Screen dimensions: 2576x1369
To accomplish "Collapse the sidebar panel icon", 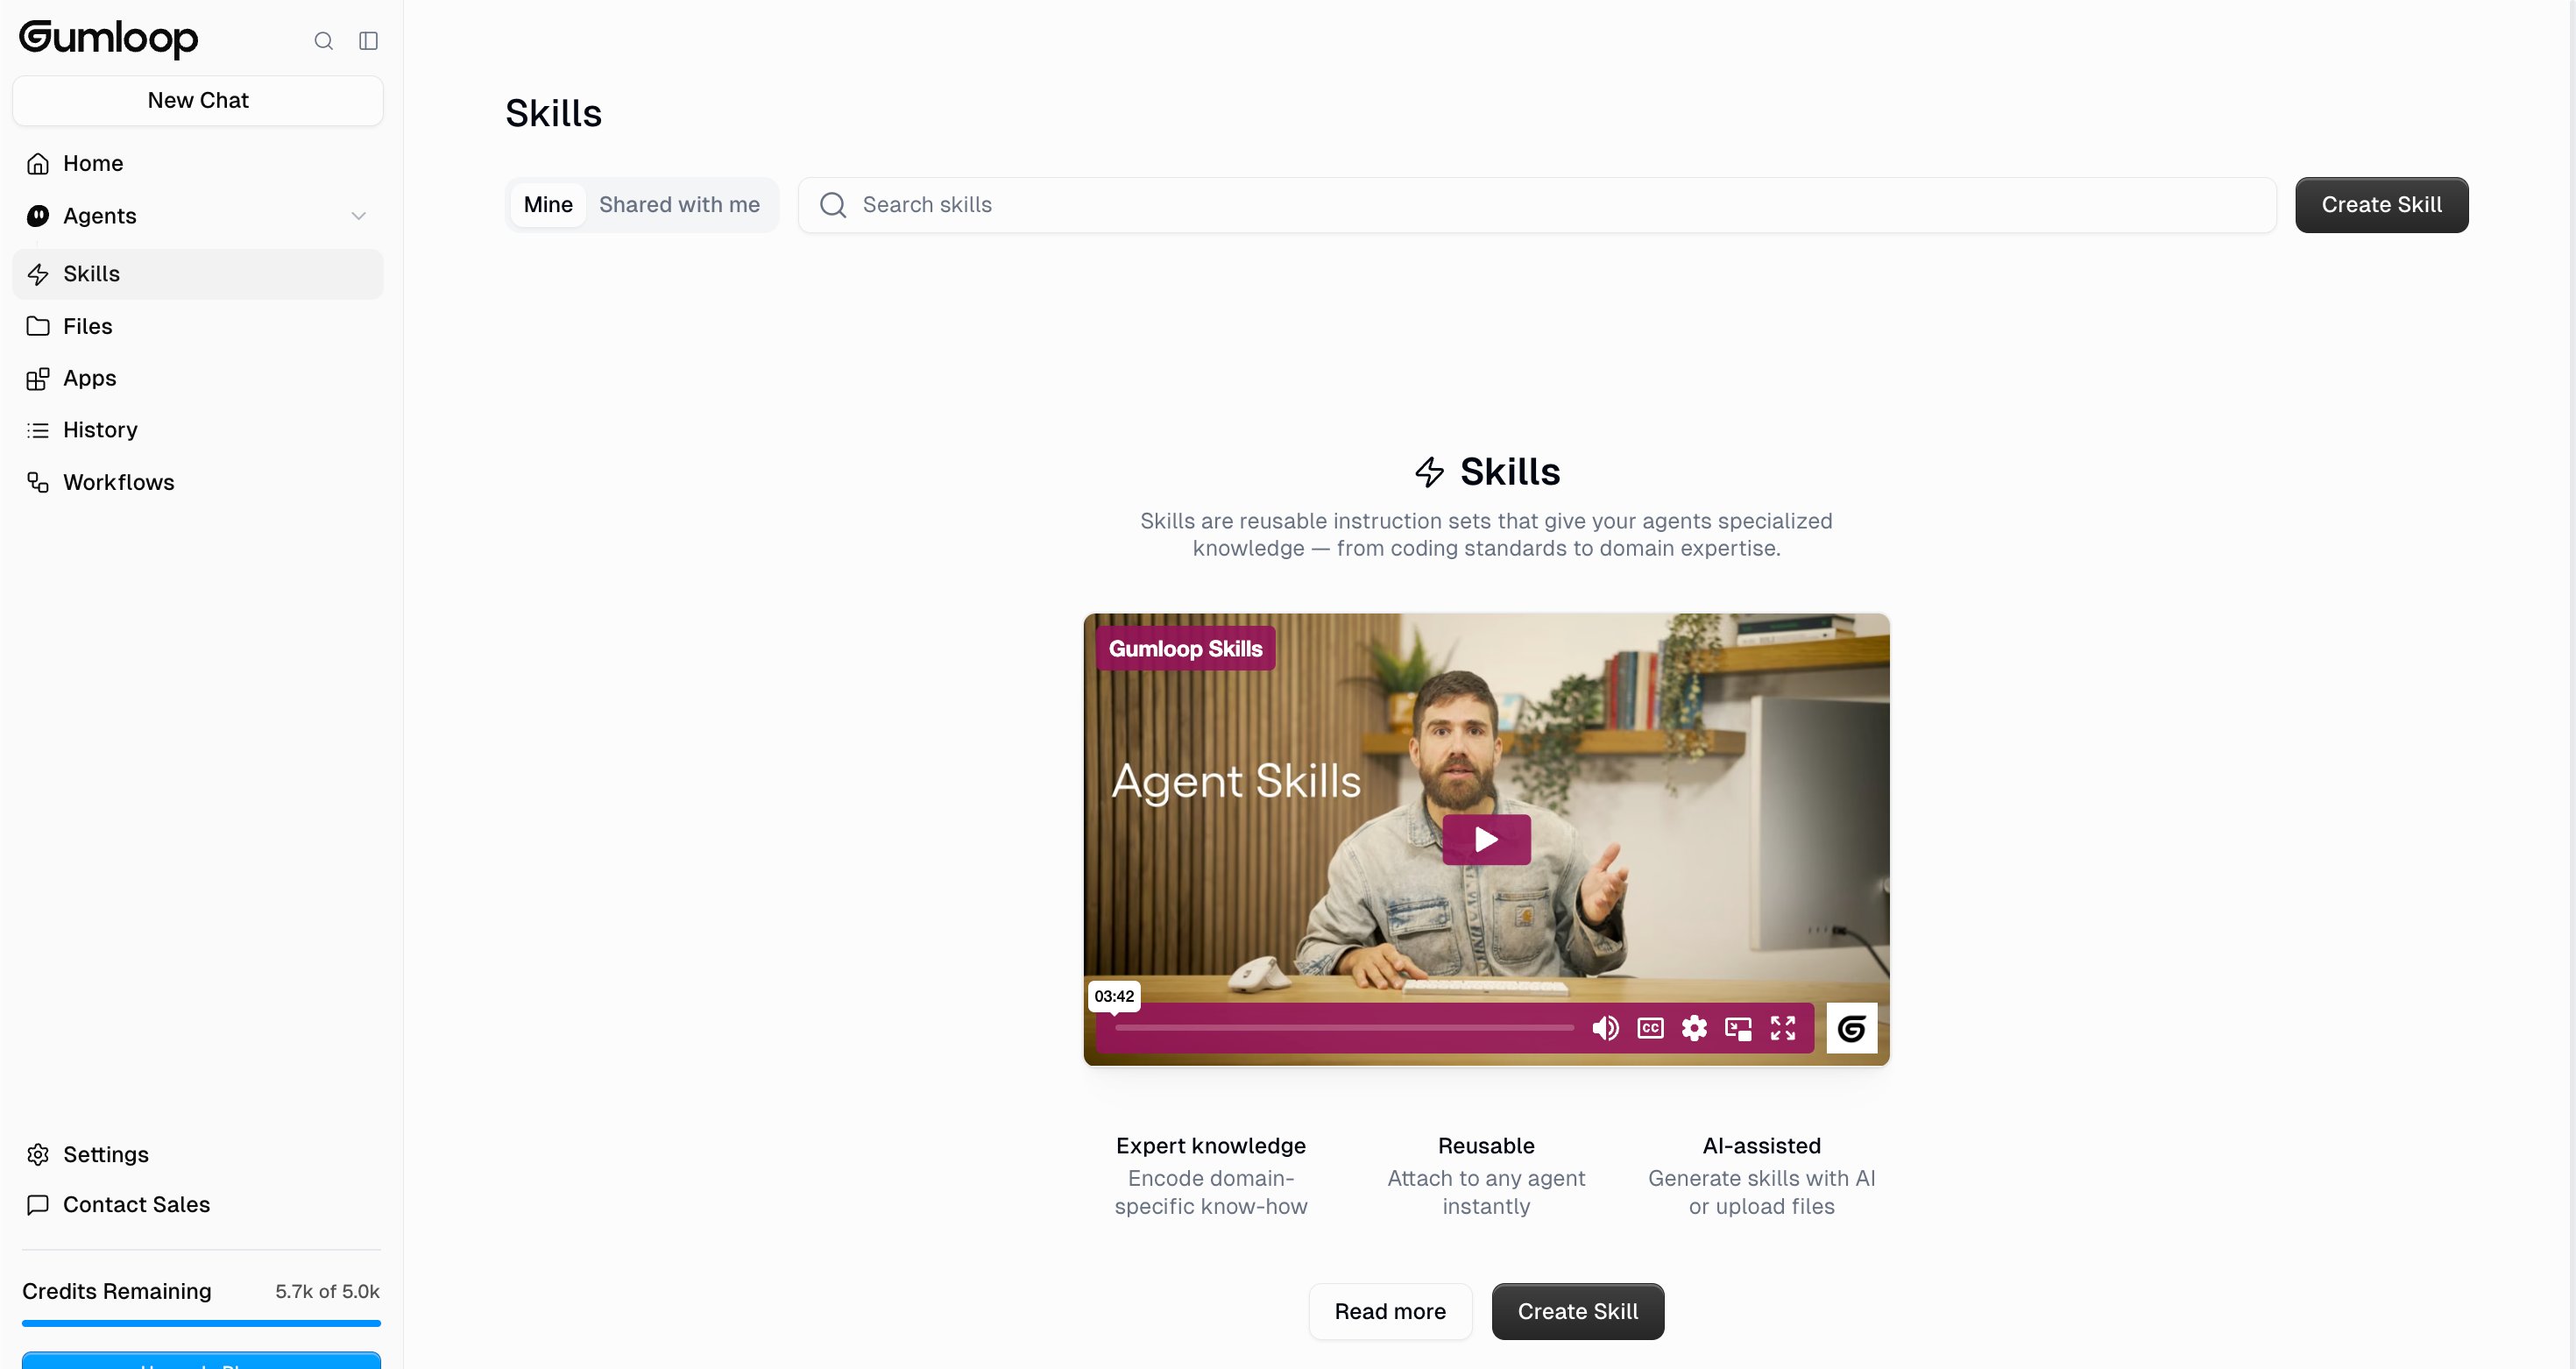I will pyautogui.click(x=368, y=41).
